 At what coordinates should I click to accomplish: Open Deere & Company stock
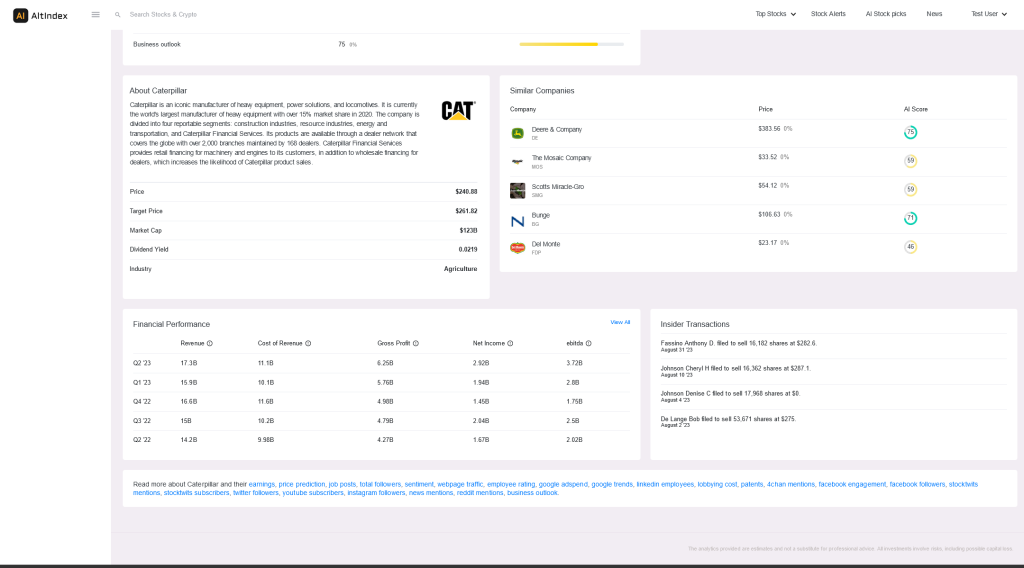(x=556, y=129)
